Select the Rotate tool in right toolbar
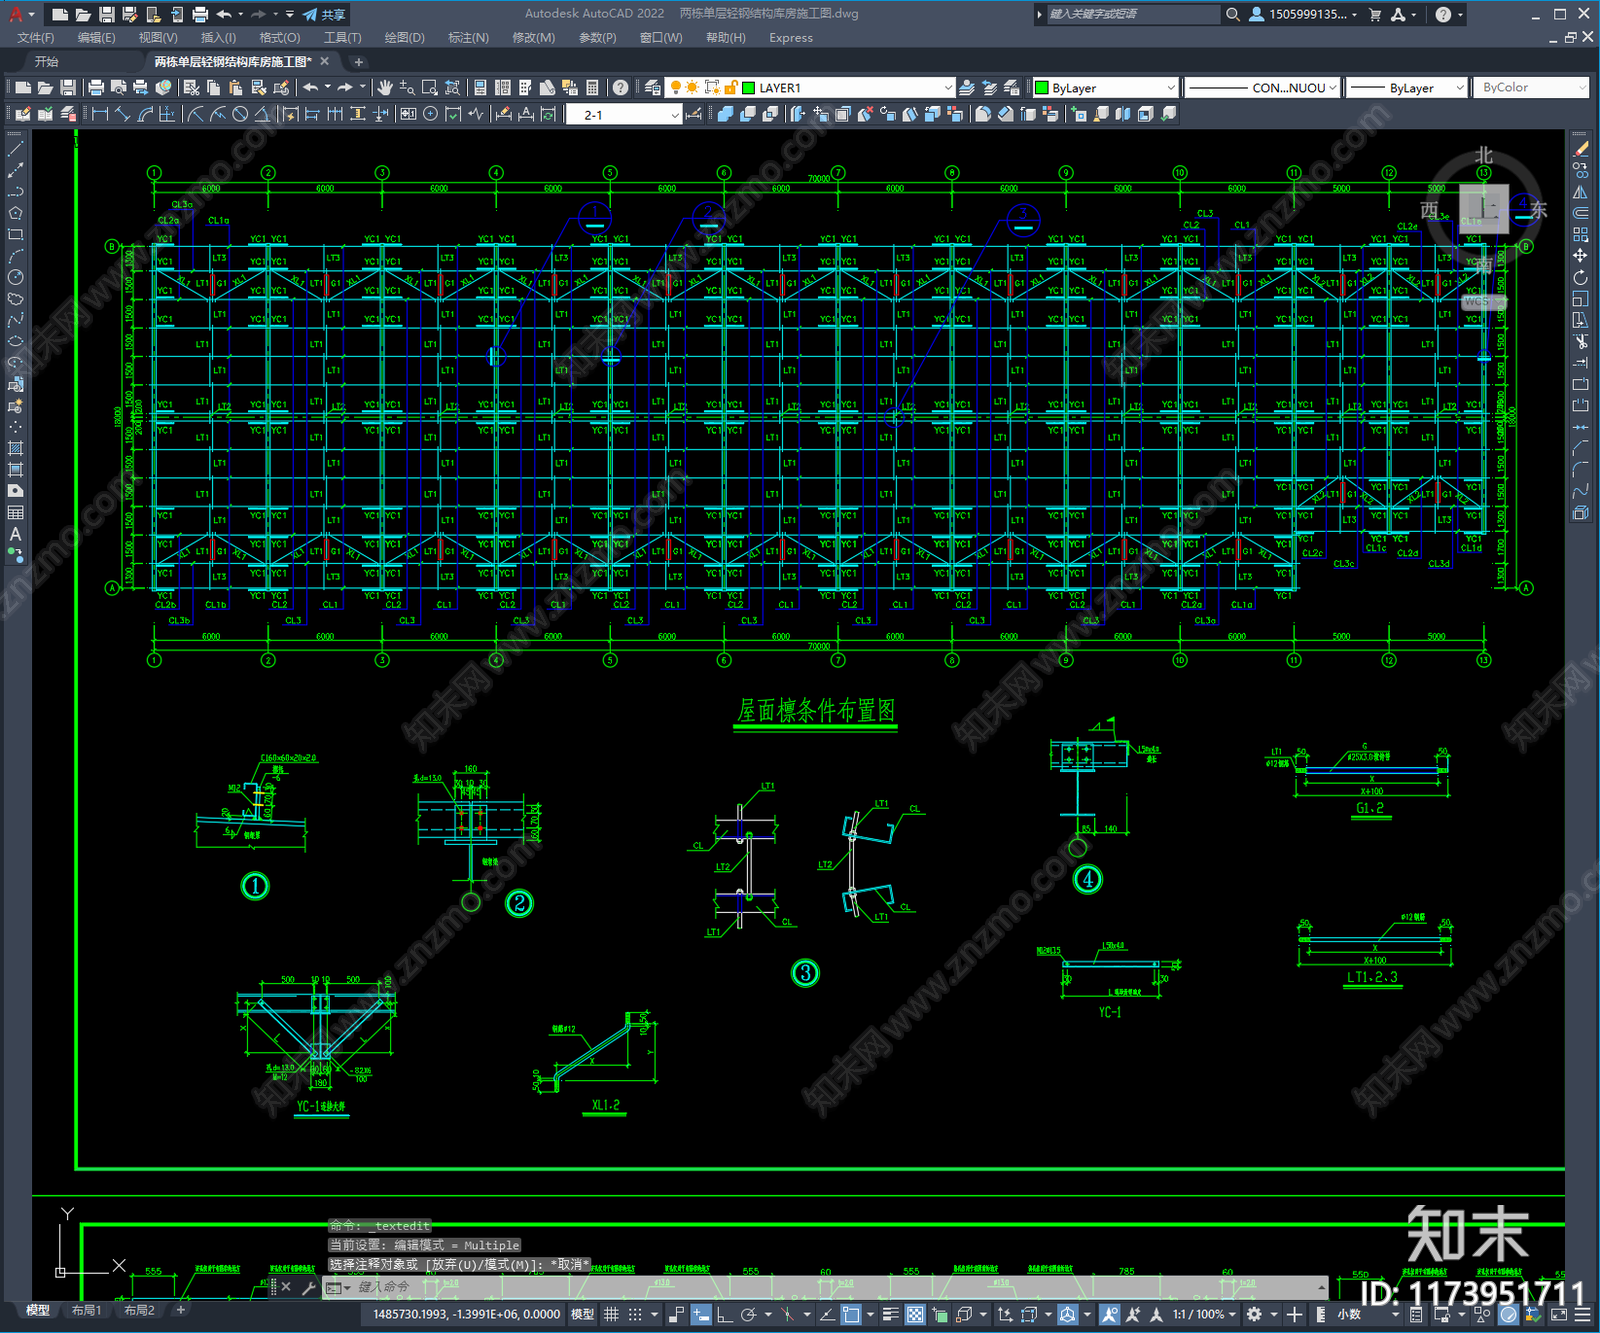The image size is (1600, 1333). 1580,277
